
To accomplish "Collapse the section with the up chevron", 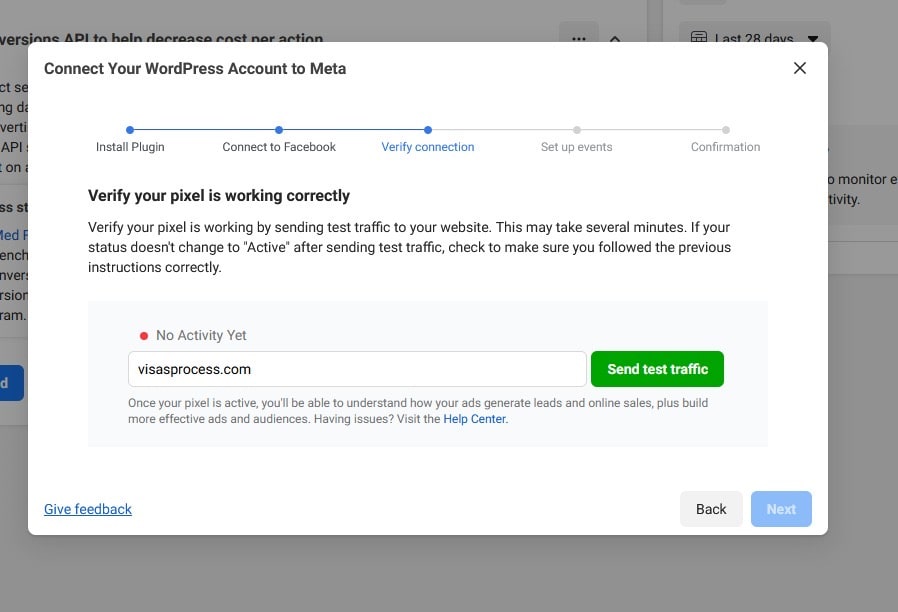I will point(615,39).
